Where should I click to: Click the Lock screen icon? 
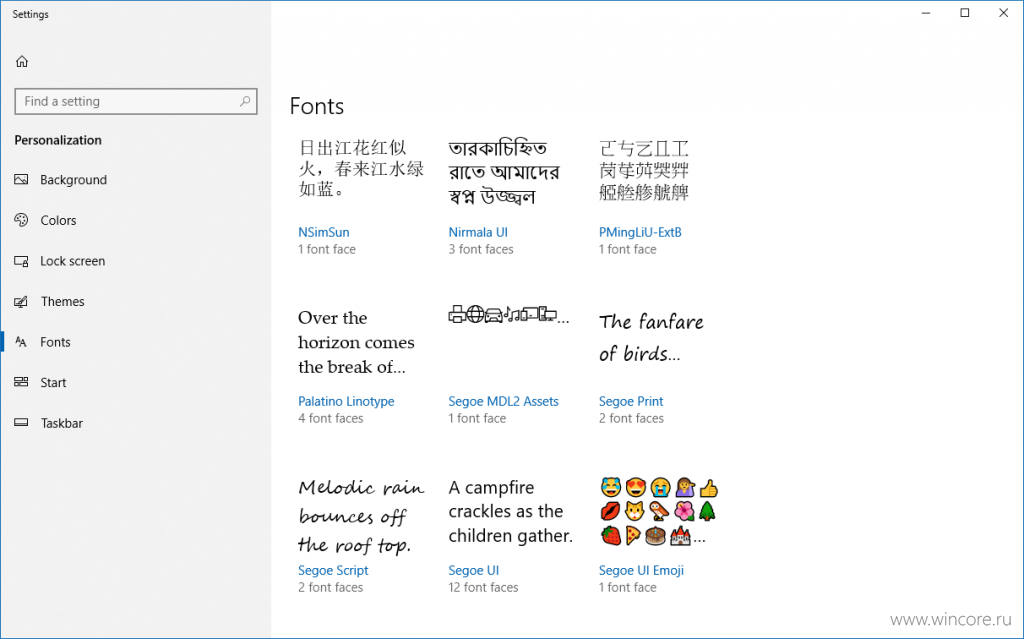(22, 261)
